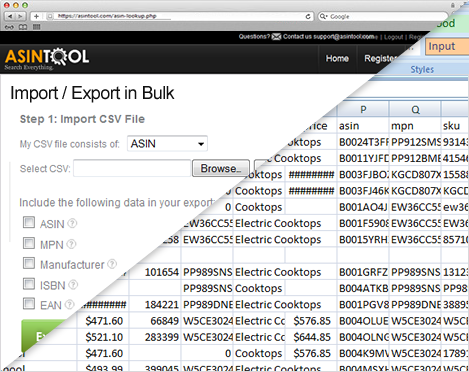
Task: Click the help icon next to MPN
Action: (71, 244)
